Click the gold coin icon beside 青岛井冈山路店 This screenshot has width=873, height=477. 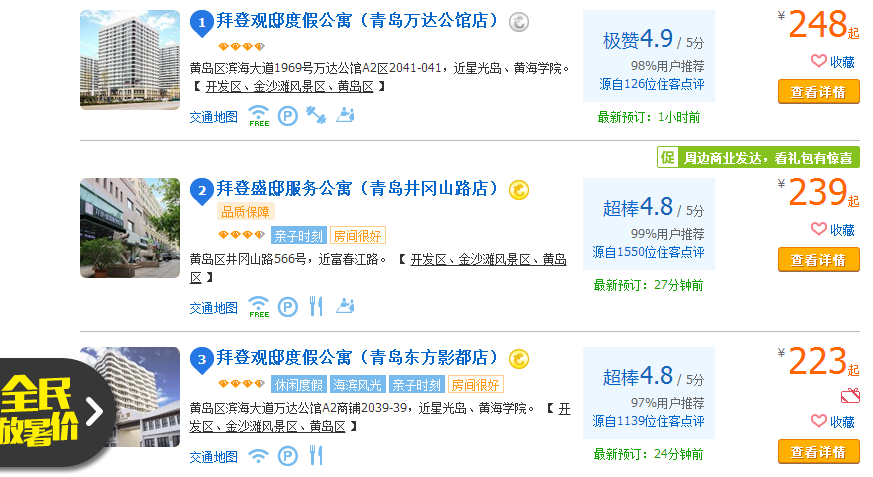coord(519,189)
